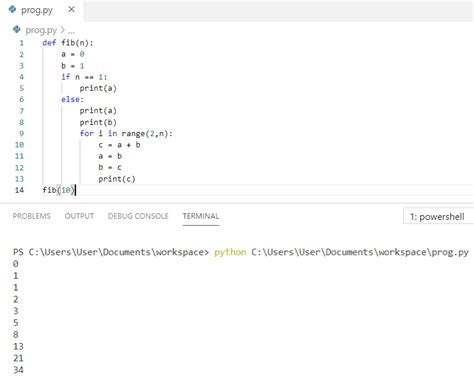Click the 'b = 1' code line
Viewport: 474px width, 376px height.
tap(73, 66)
